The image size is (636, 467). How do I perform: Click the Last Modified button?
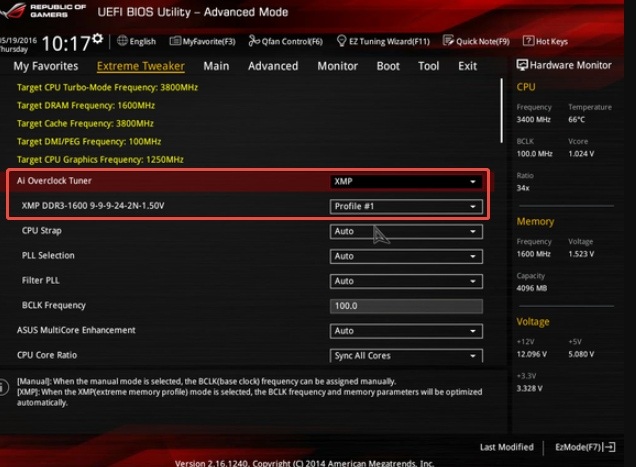pyautogui.click(x=507, y=447)
